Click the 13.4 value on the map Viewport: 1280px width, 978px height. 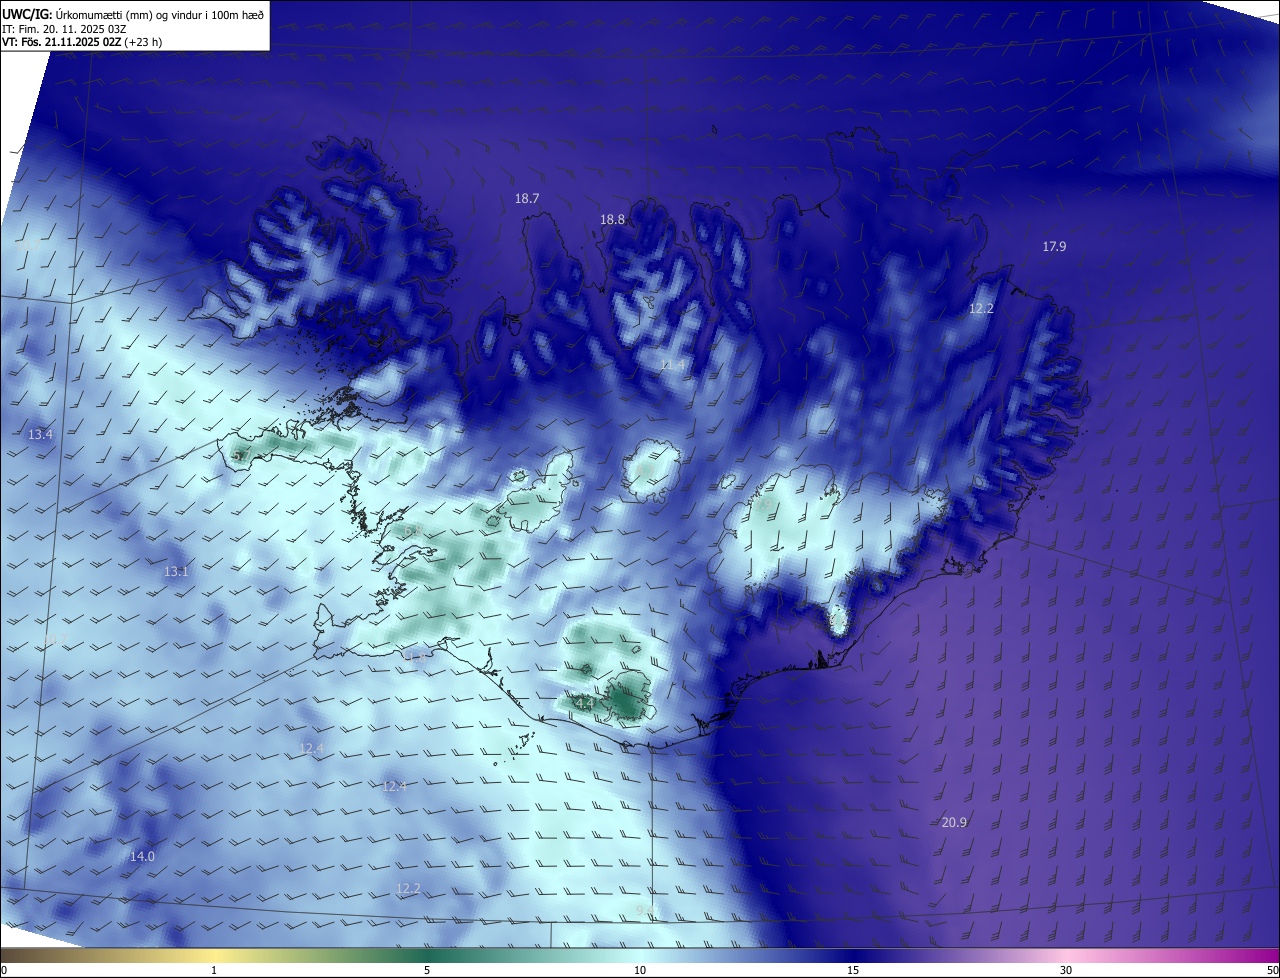[40, 435]
